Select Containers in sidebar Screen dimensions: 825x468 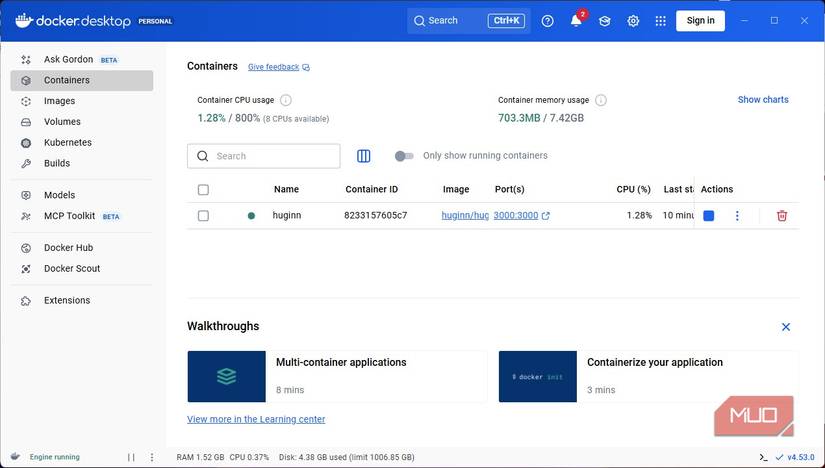(x=82, y=80)
